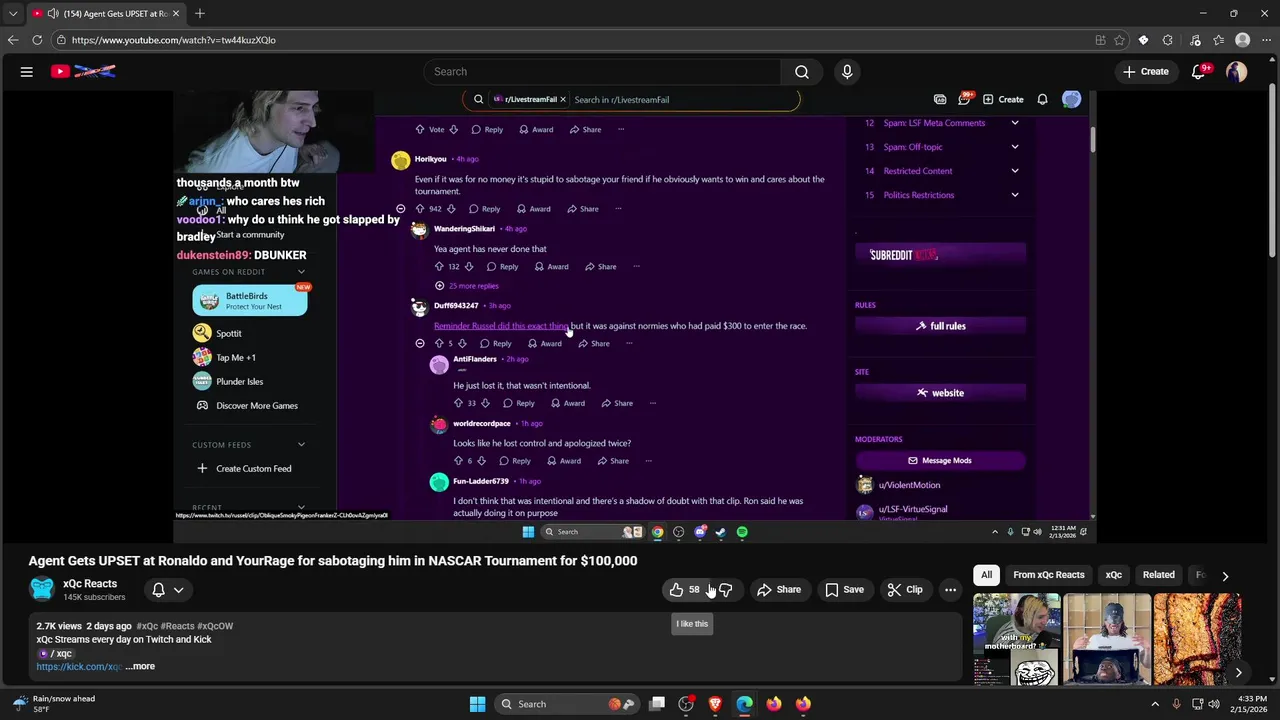1280x720 pixels.
Task: Go to the YouTube home logo
Action: [x=85, y=71]
